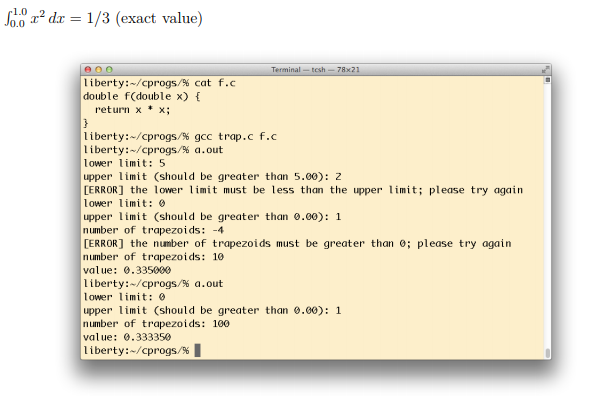
Task: Click the fullscreen arrows in Terminal title bar
Action: [x=545, y=70]
